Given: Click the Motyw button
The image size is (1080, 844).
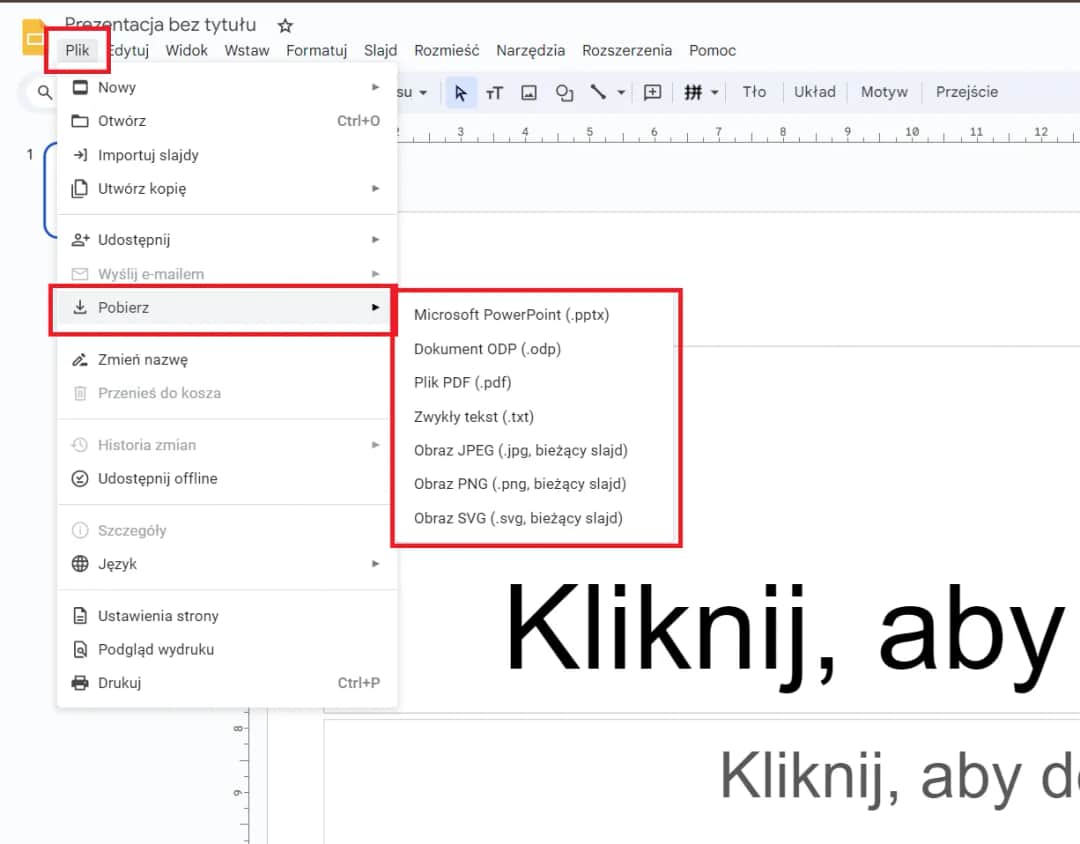Looking at the screenshot, I should 884,92.
